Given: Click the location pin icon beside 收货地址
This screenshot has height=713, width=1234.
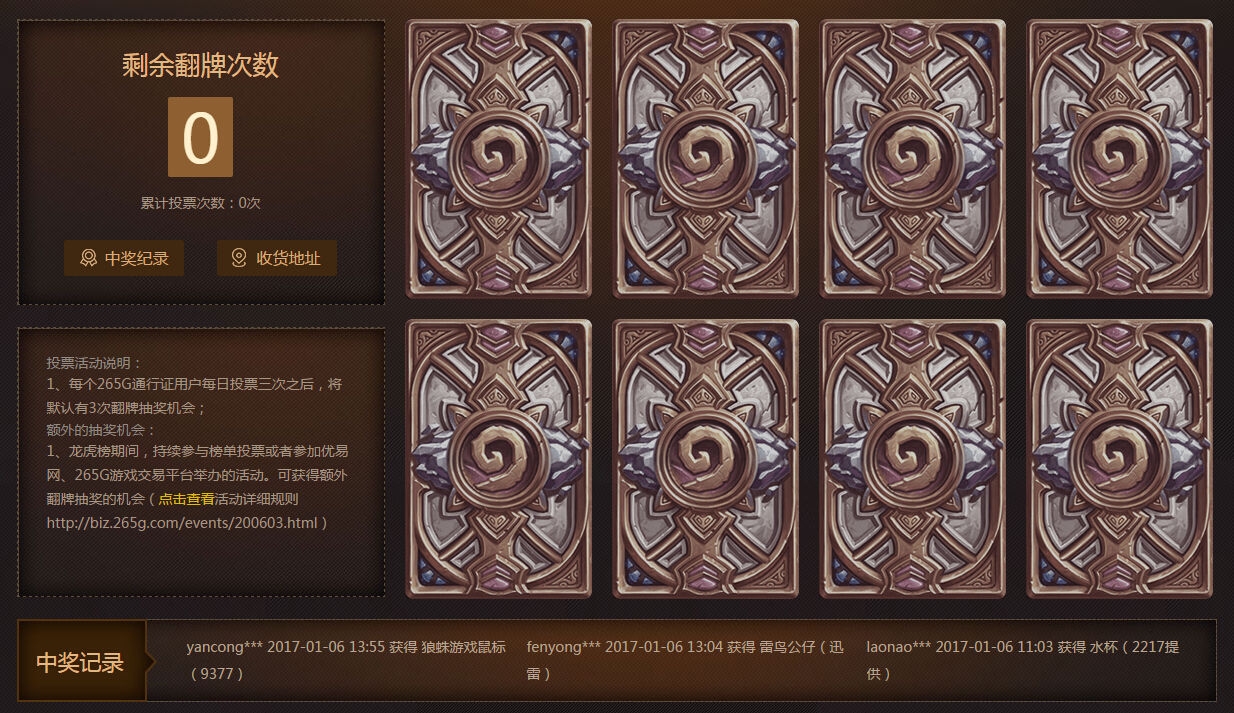Looking at the screenshot, I should pyautogui.click(x=239, y=258).
